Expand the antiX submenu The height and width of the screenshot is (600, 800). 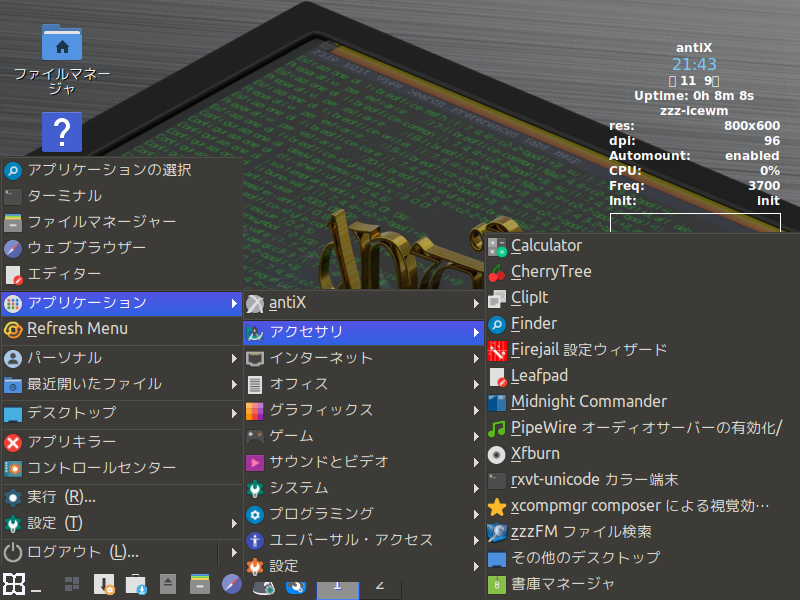[x=364, y=303]
